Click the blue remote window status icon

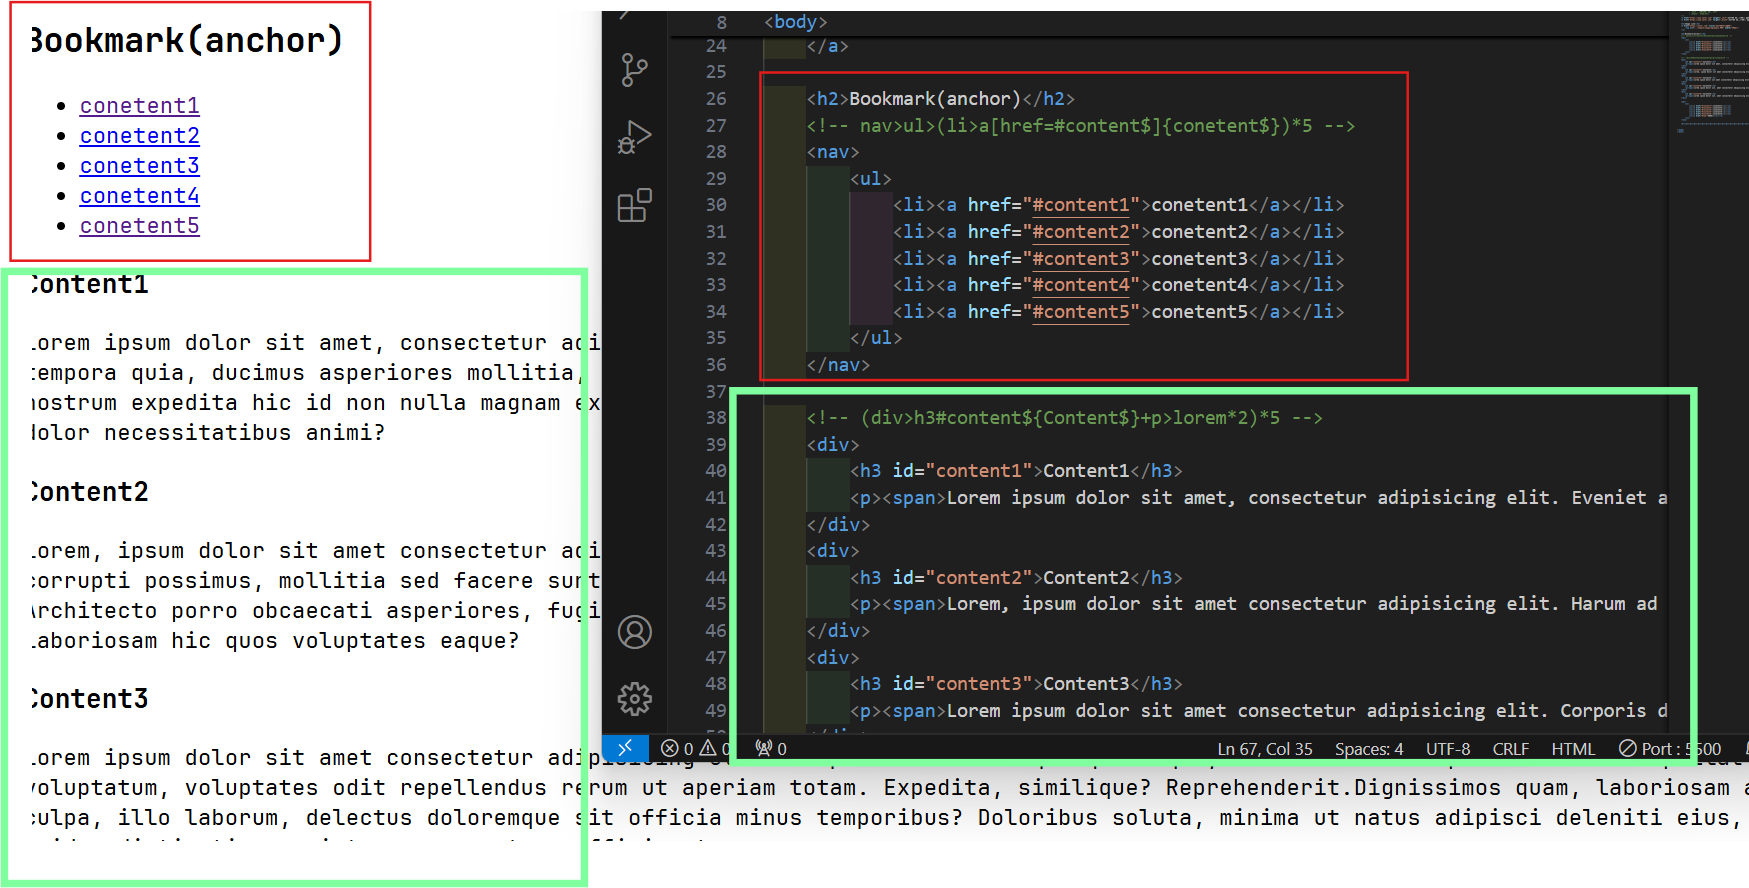click(625, 748)
